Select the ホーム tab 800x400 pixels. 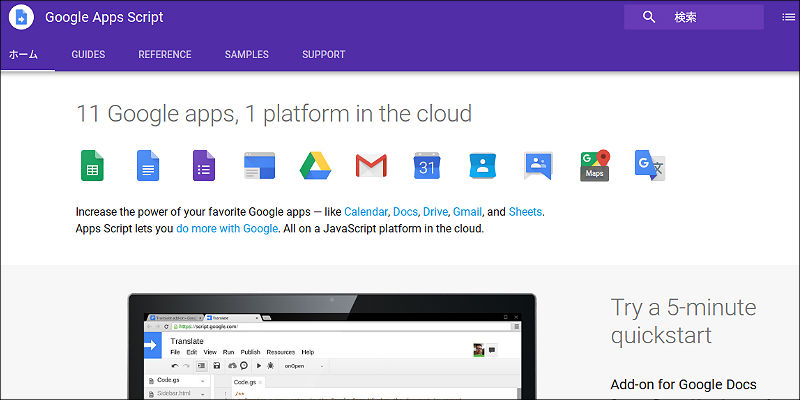pos(23,55)
